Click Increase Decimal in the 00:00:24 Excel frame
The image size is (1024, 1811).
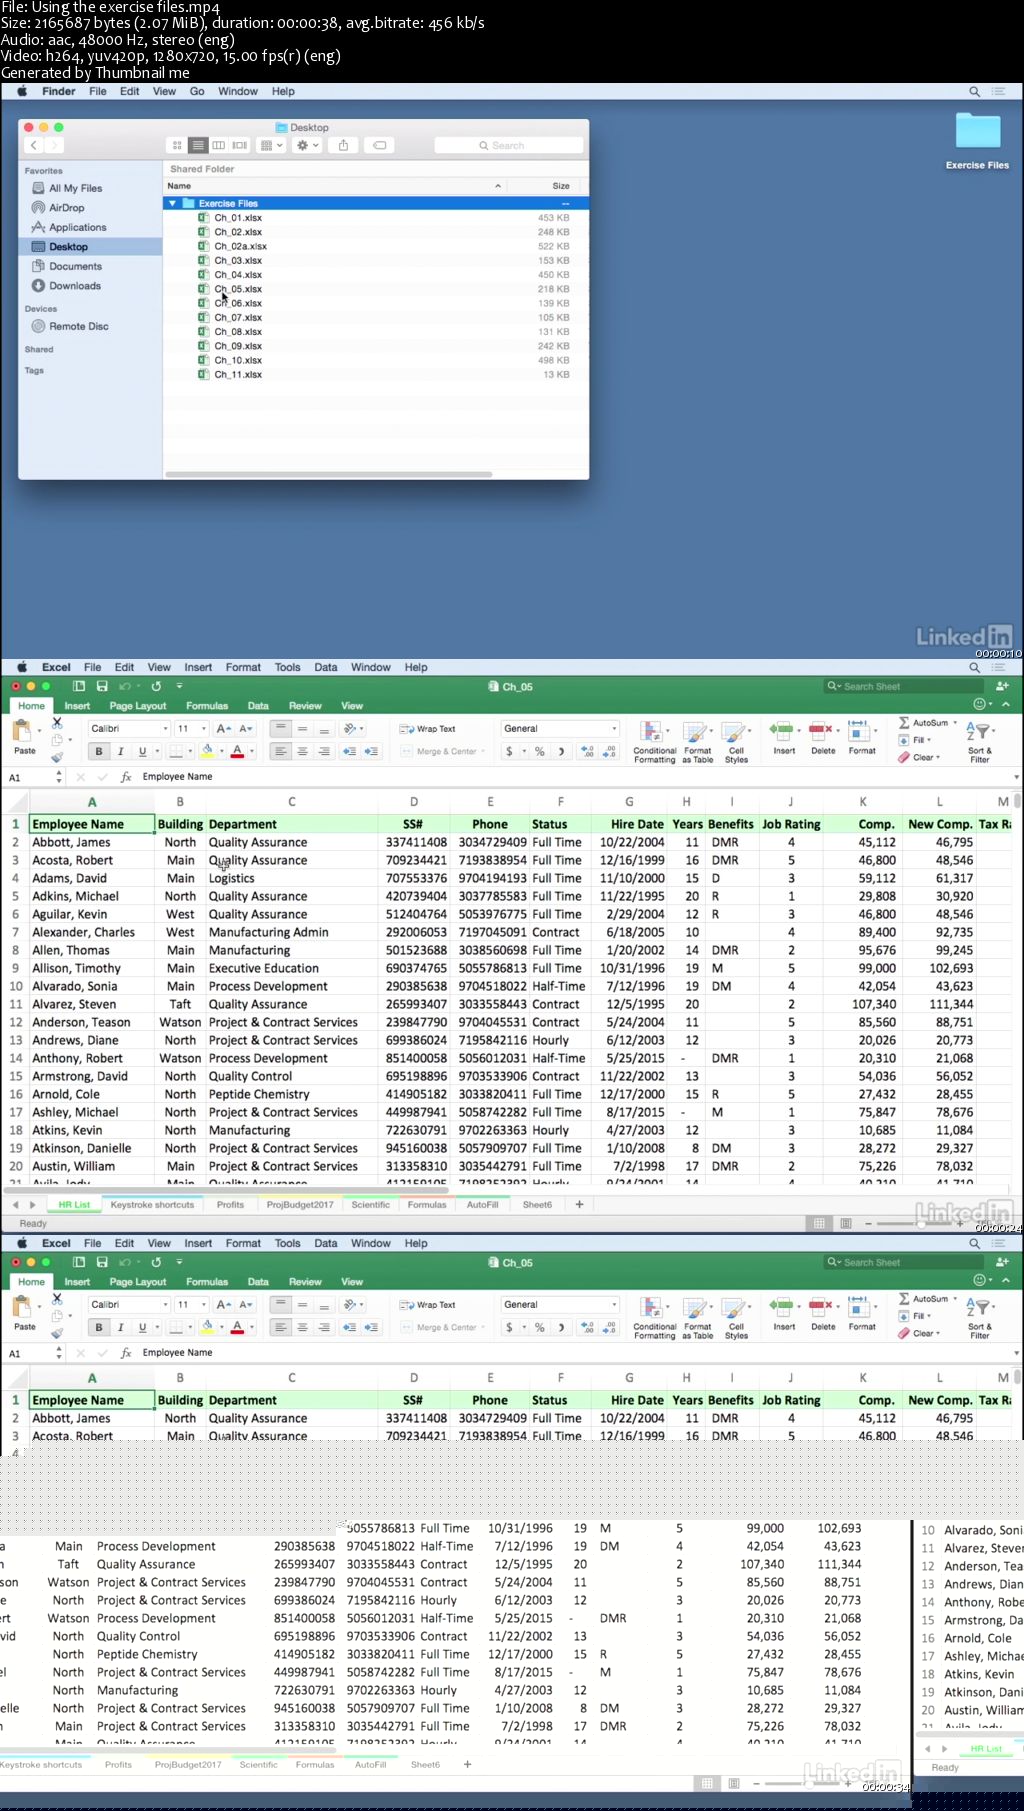[x=588, y=751]
